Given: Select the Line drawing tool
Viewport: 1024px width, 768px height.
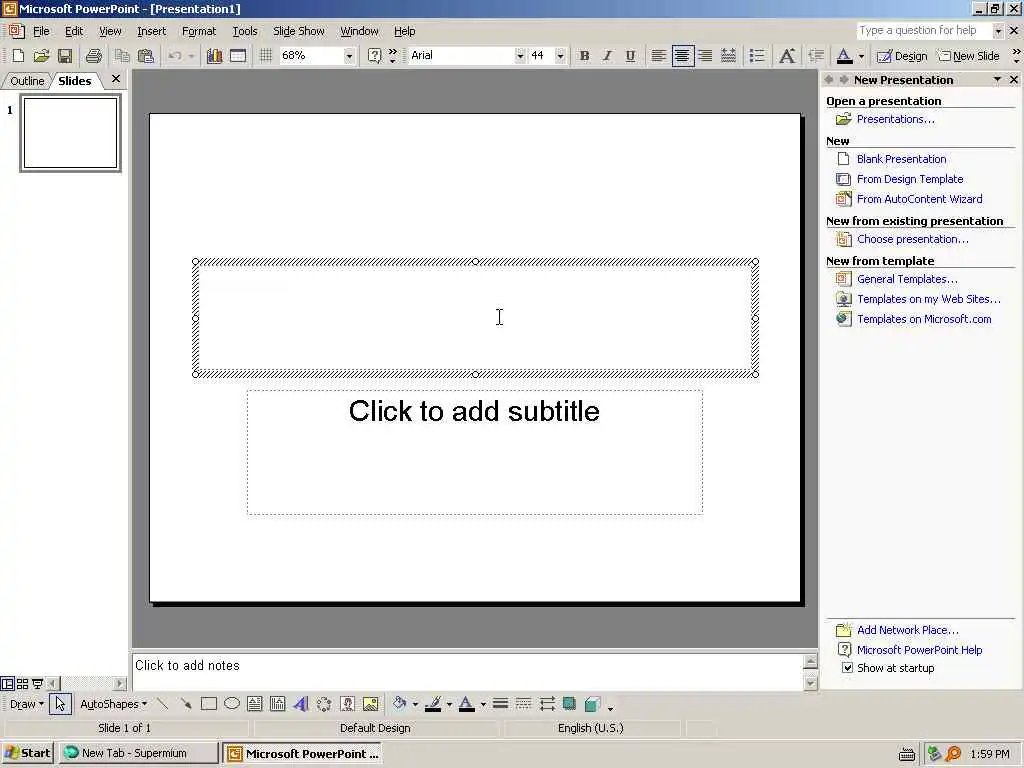Looking at the screenshot, I should coord(163,703).
